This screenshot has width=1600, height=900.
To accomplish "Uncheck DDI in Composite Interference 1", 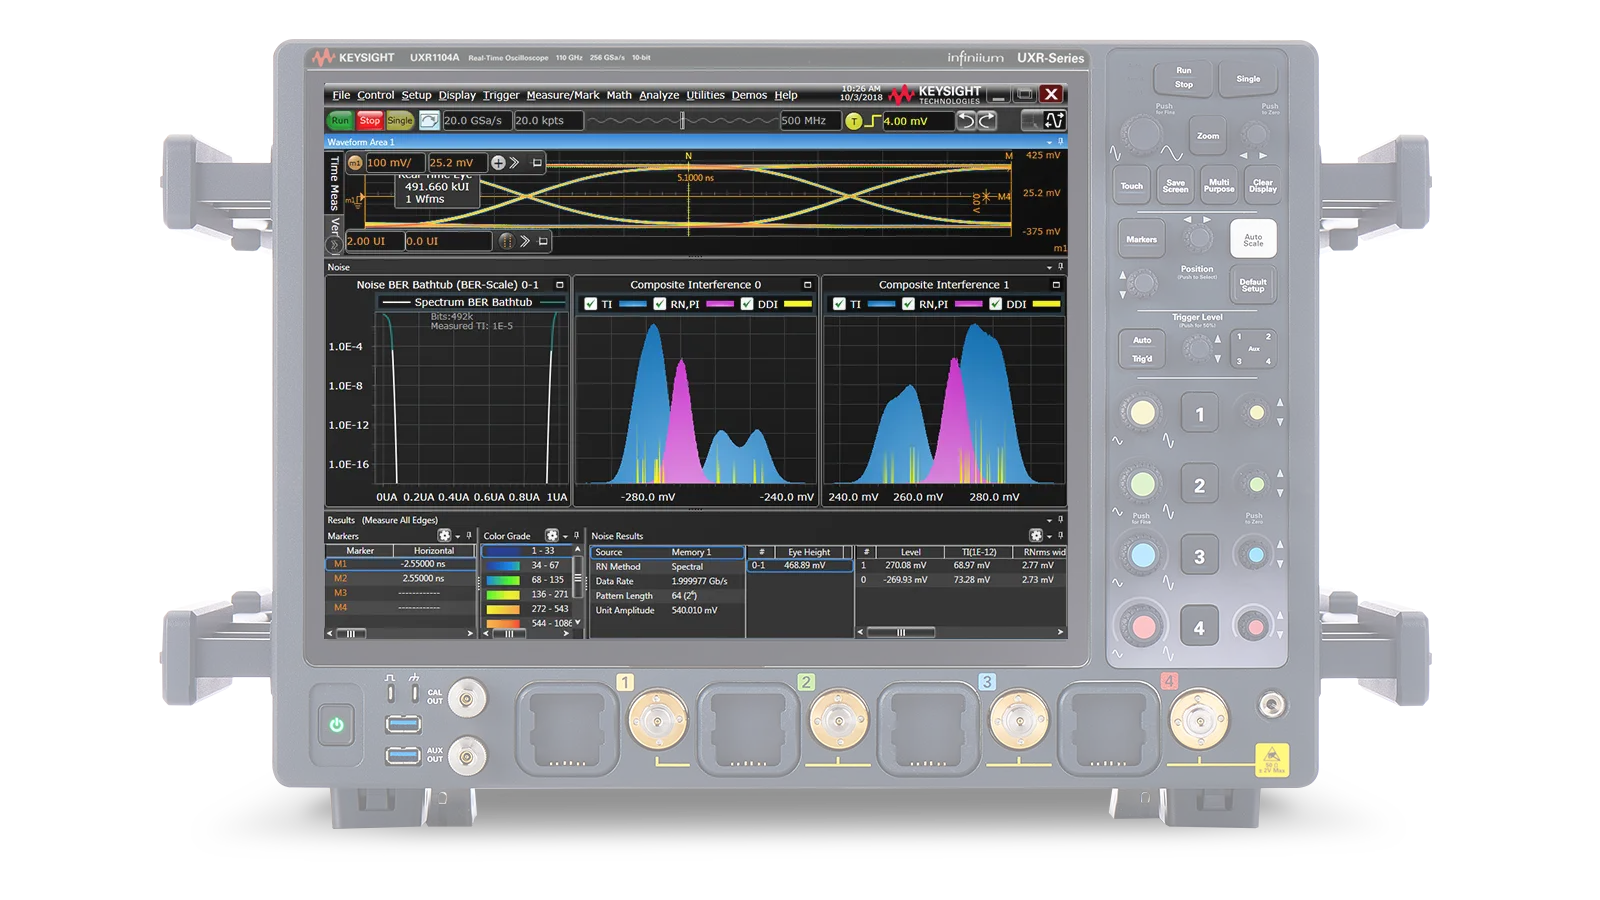I will click(995, 304).
